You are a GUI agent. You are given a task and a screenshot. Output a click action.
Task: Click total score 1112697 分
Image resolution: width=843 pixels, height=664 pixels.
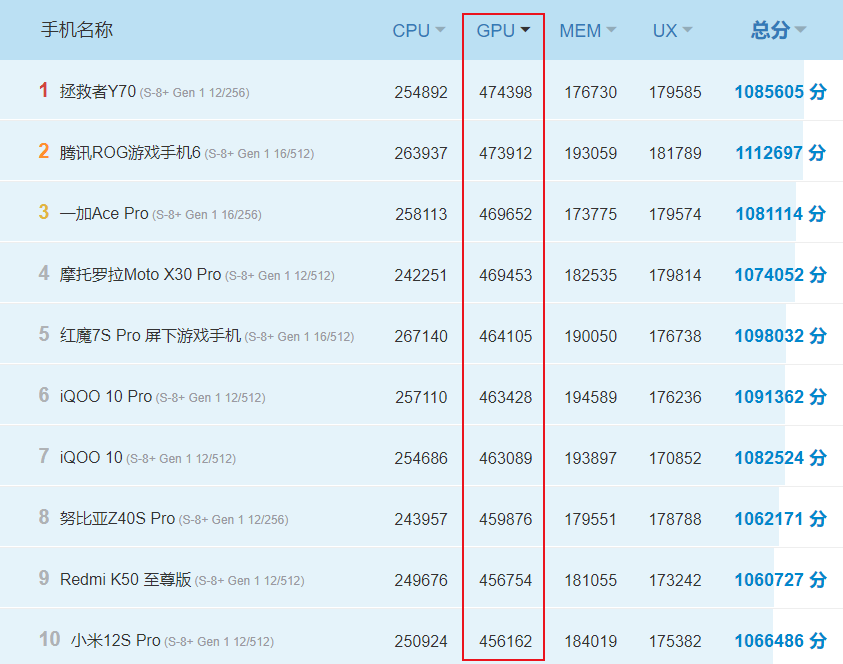(x=780, y=153)
